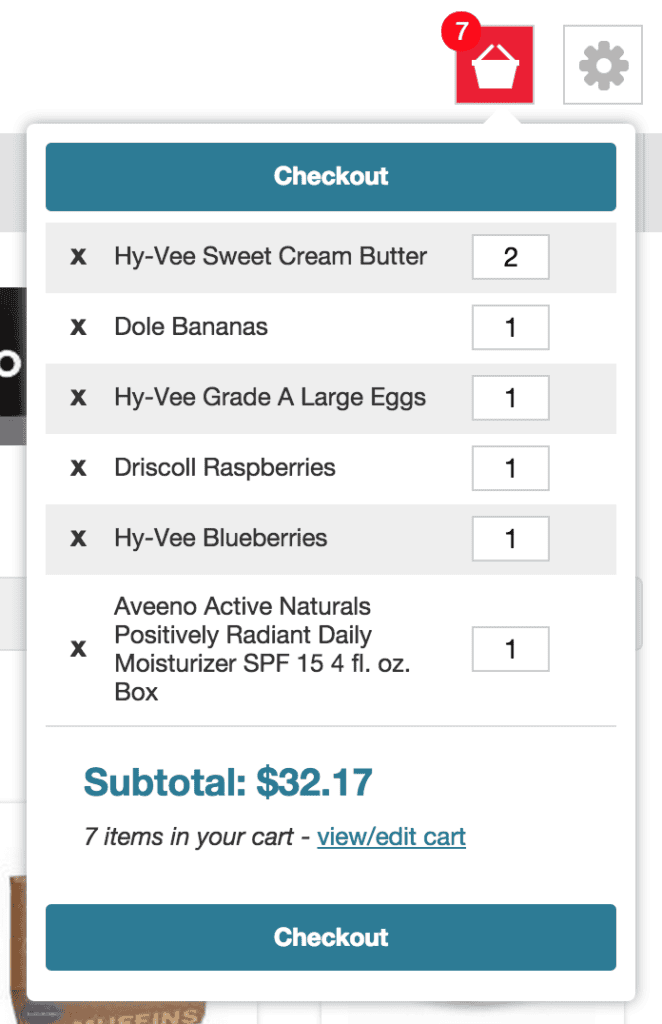This screenshot has width=662, height=1024.
Task: Remove Driscoll Raspberries using the x
Action: click(x=78, y=468)
